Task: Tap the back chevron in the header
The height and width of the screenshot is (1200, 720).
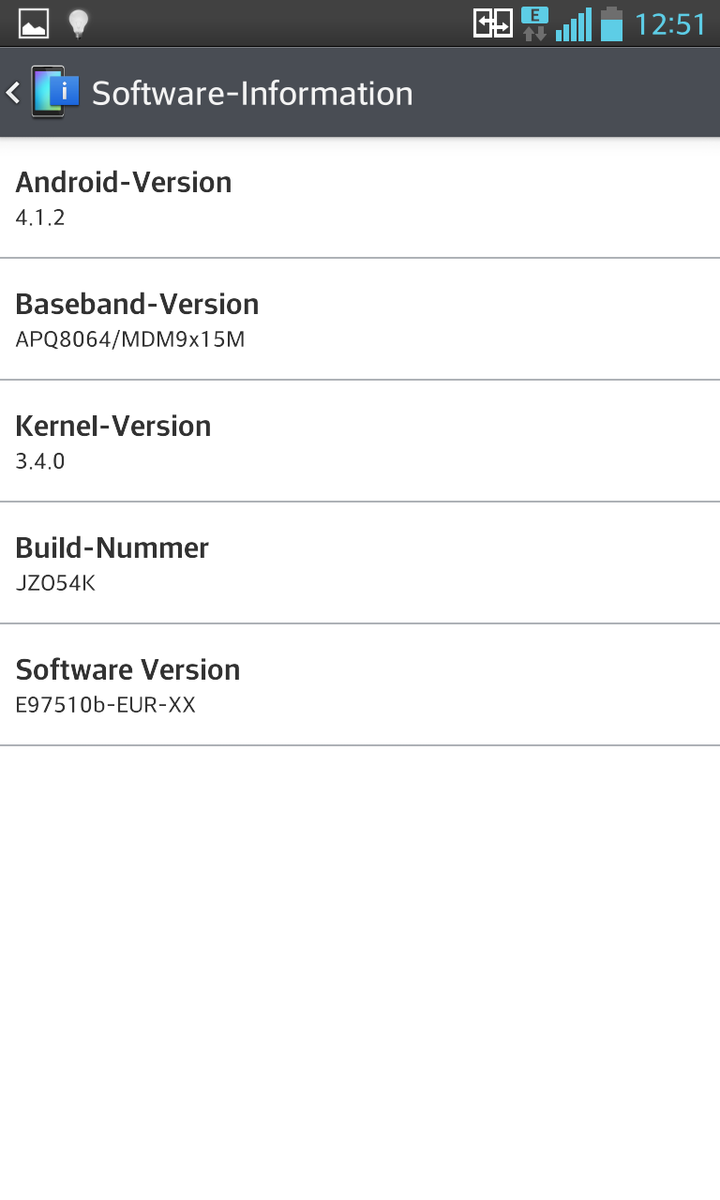Action: click(x=13, y=93)
